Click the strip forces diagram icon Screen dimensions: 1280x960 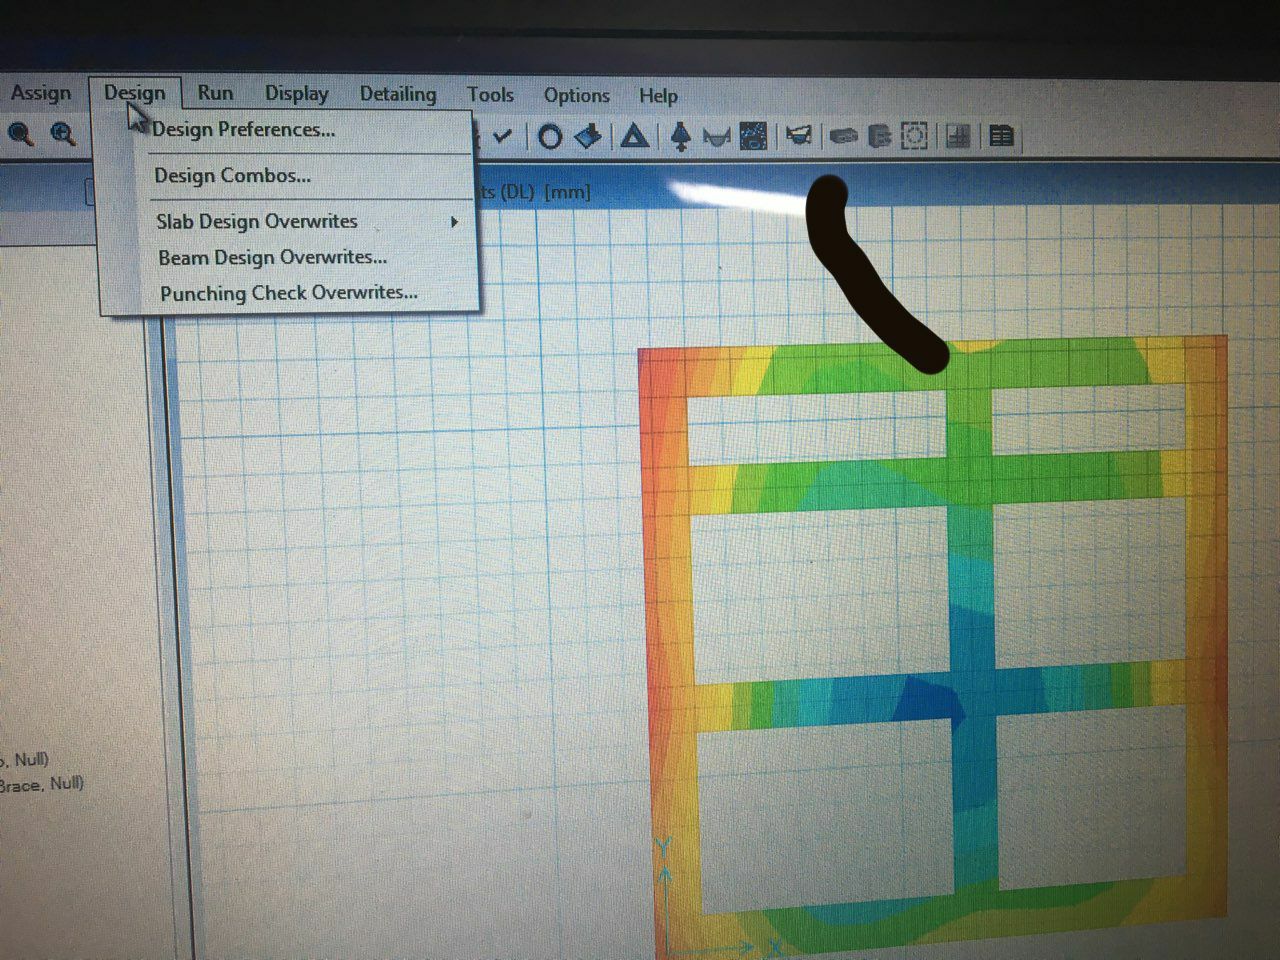tap(798, 135)
